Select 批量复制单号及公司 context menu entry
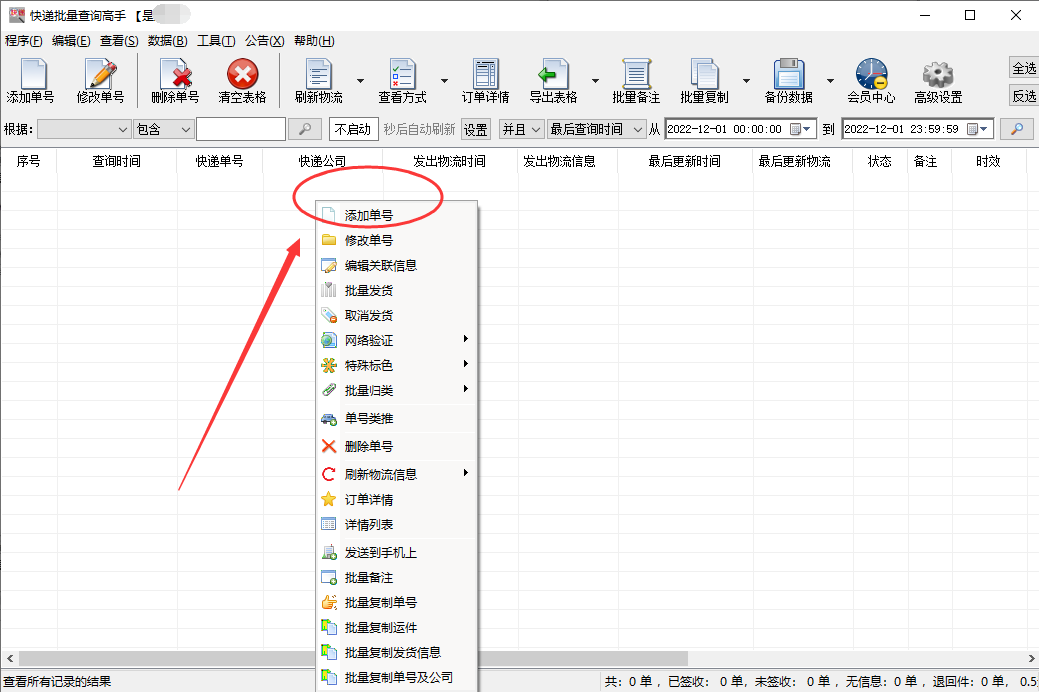The height and width of the screenshot is (692, 1039). pyautogui.click(x=397, y=677)
